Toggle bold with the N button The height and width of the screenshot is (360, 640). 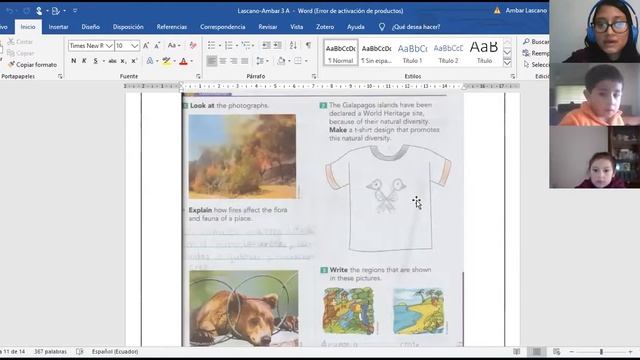pos(73,61)
